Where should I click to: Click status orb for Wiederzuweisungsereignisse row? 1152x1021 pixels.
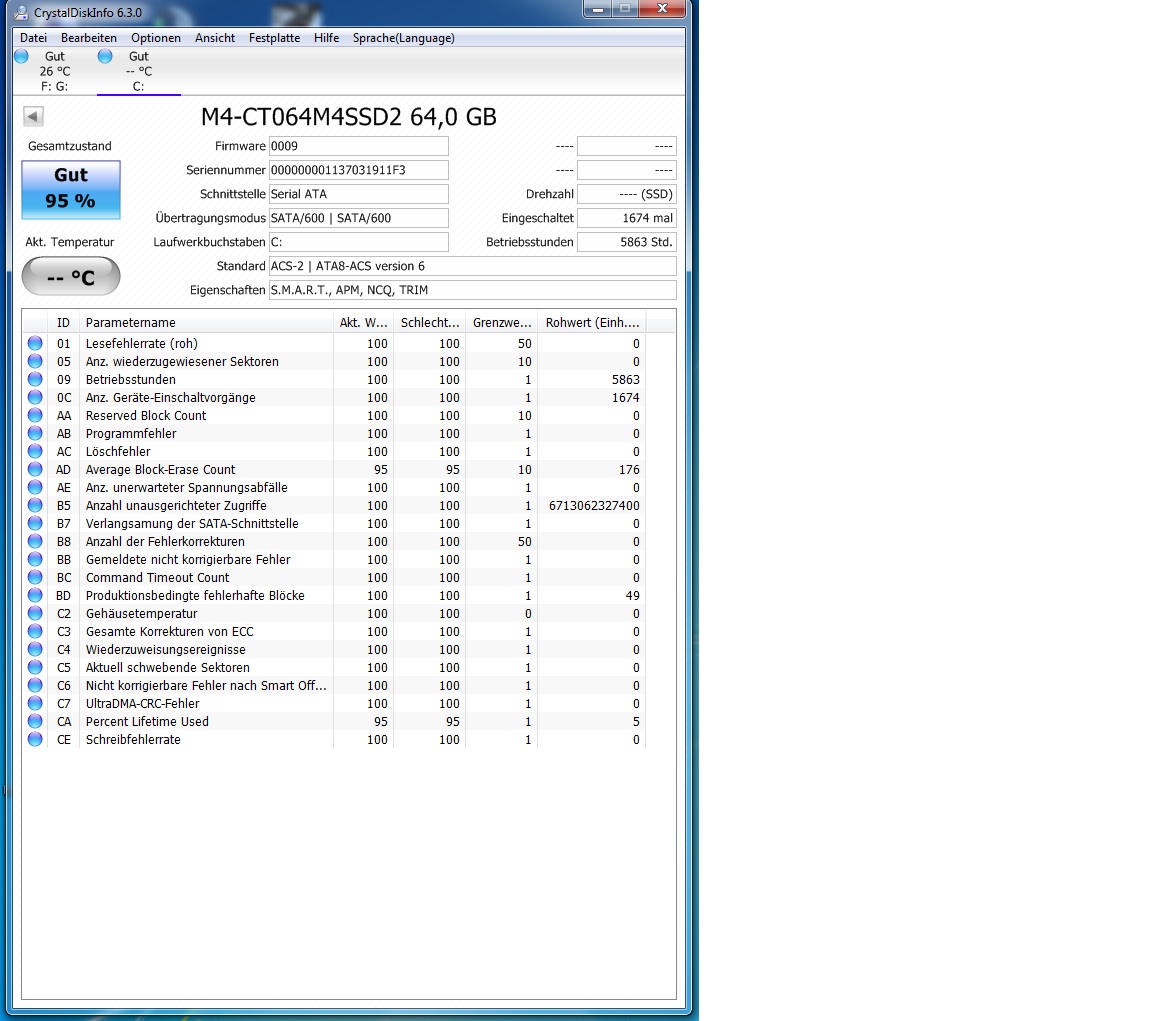pos(35,649)
